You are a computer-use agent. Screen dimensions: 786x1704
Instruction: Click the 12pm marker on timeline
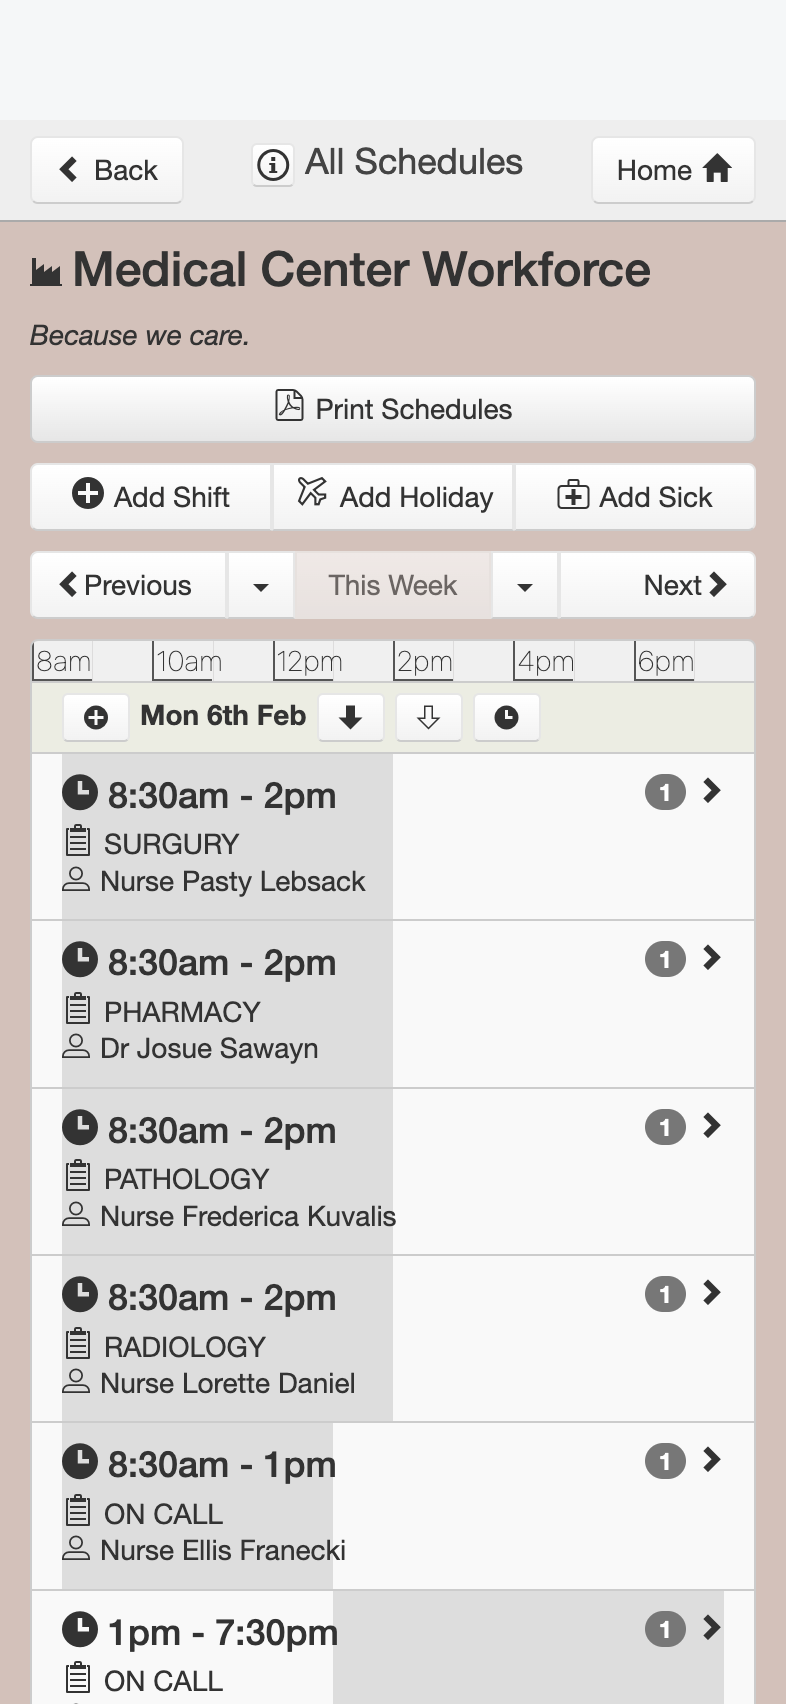pyautogui.click(x=309, y=662)
